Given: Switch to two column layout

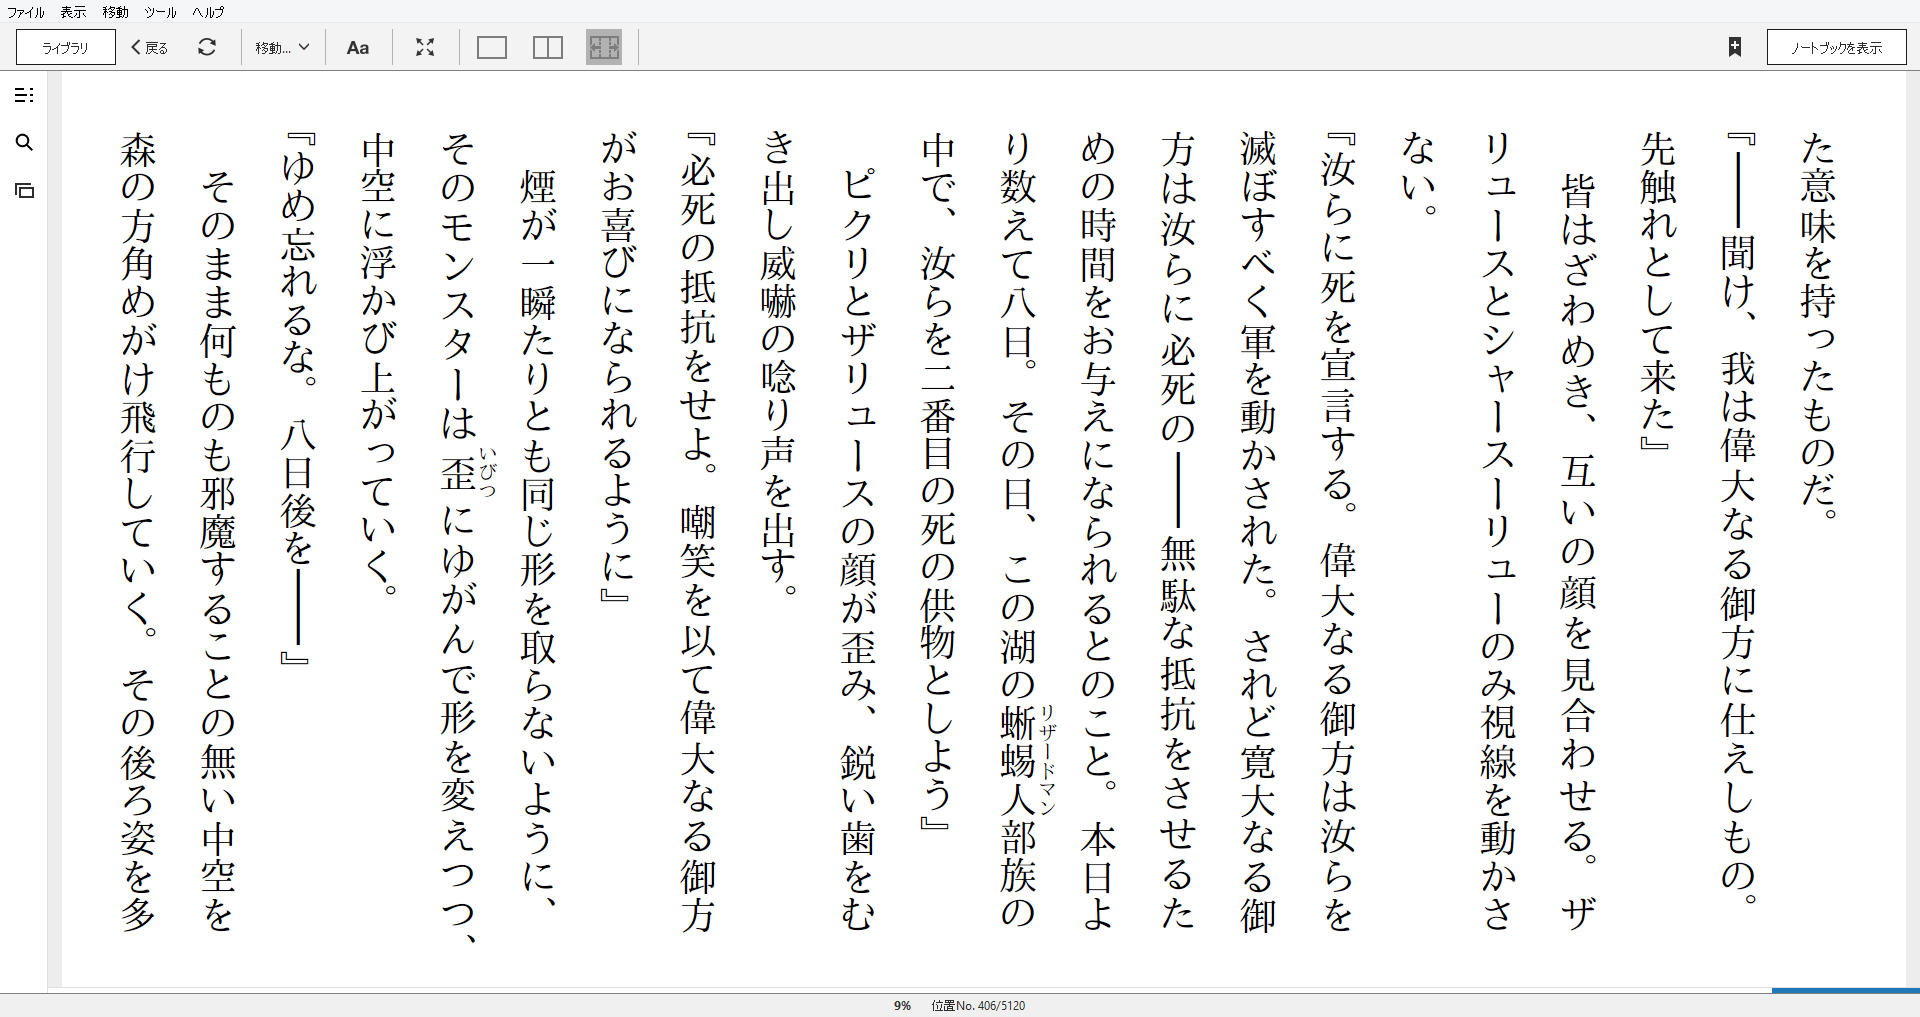Looking at the screenshot, I should pyautogui.click(x=548, y=47).
